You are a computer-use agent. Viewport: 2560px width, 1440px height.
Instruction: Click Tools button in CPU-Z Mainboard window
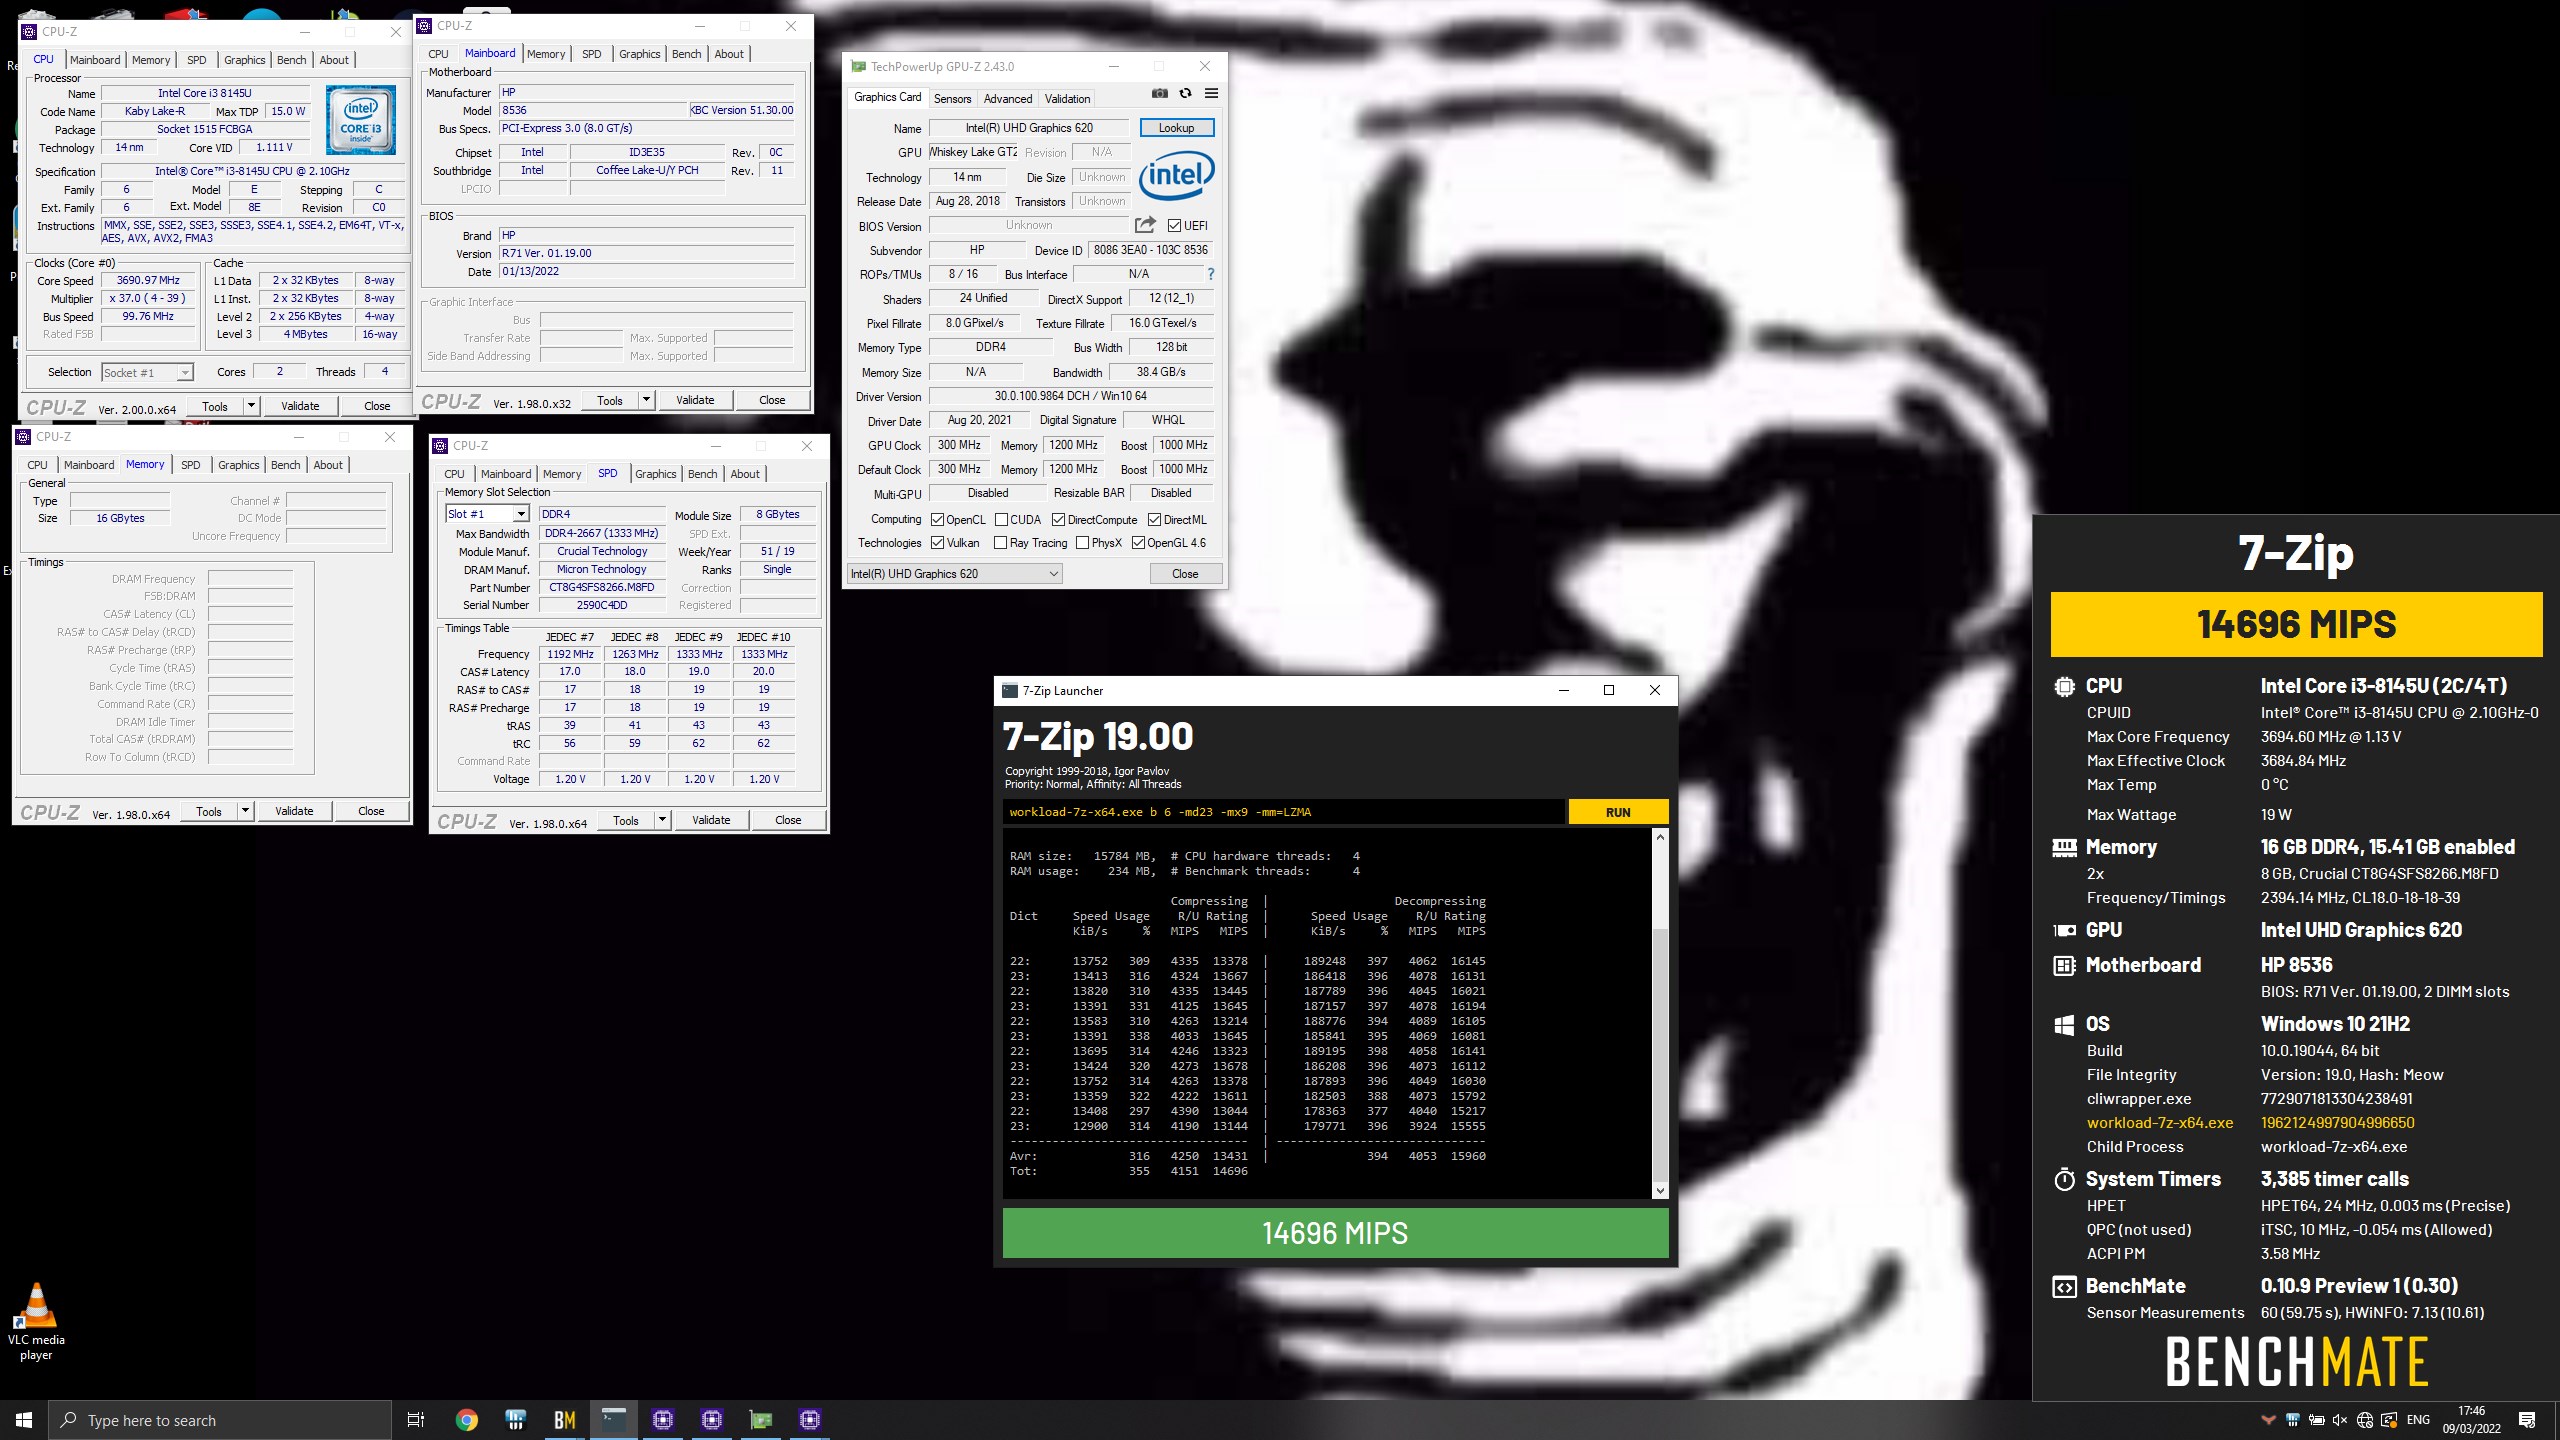pyautogui.click(x=610, y=400)
